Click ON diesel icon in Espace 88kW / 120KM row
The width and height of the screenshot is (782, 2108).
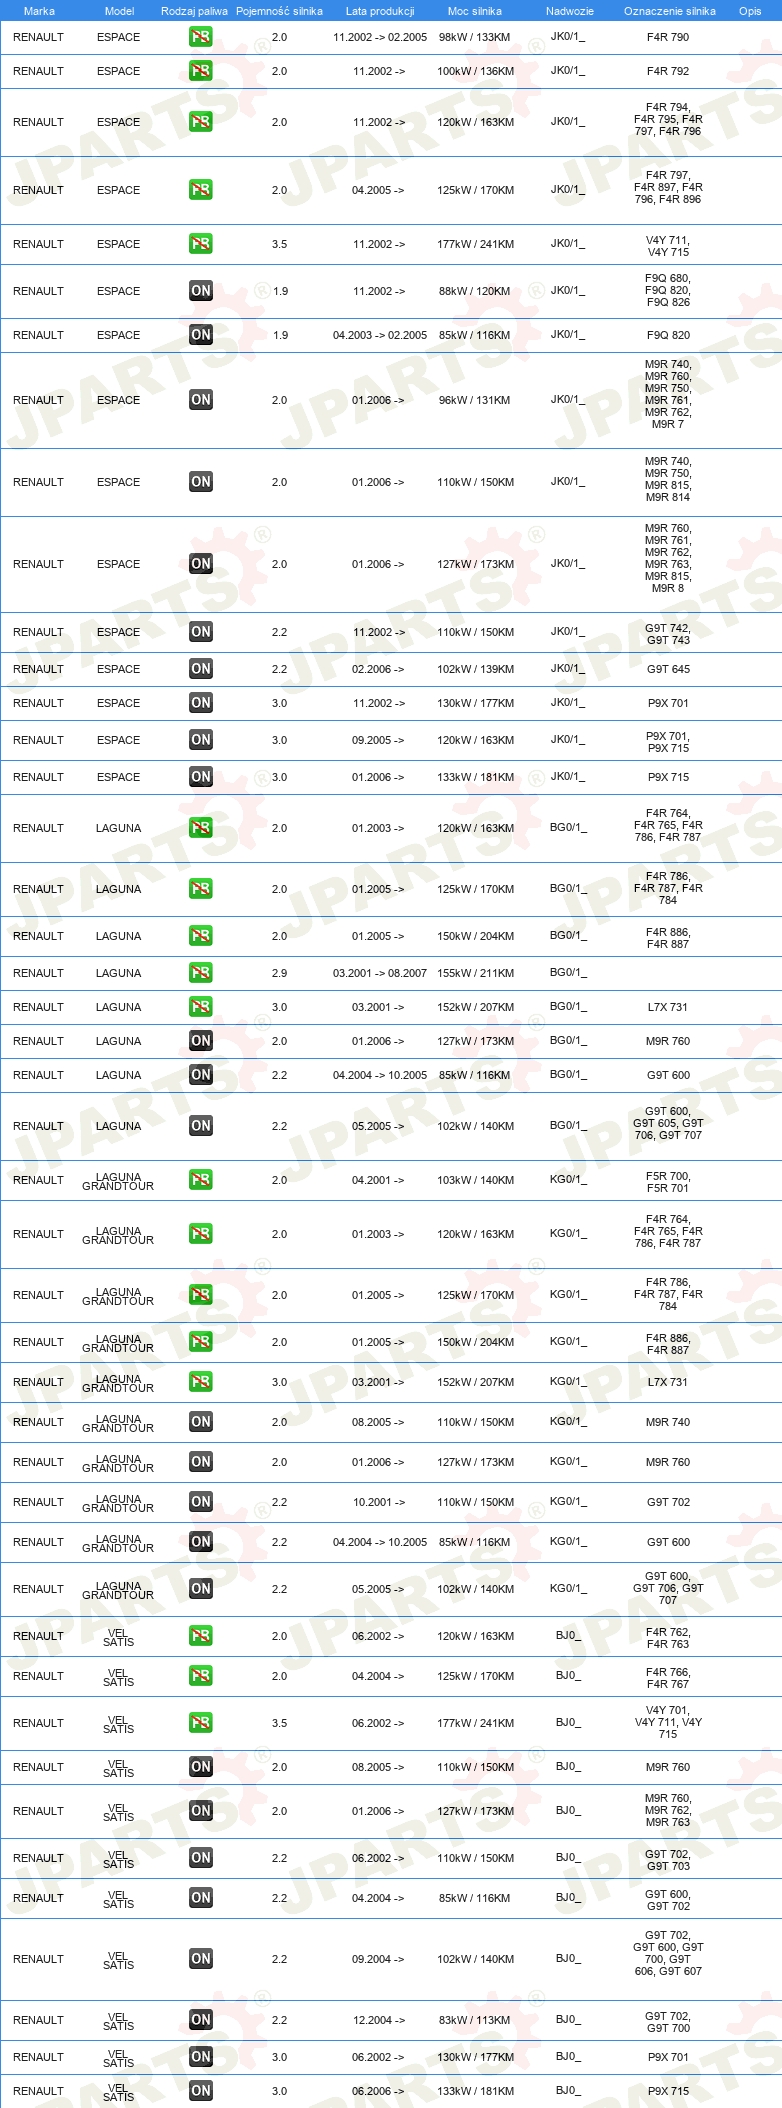coord(201,291)
